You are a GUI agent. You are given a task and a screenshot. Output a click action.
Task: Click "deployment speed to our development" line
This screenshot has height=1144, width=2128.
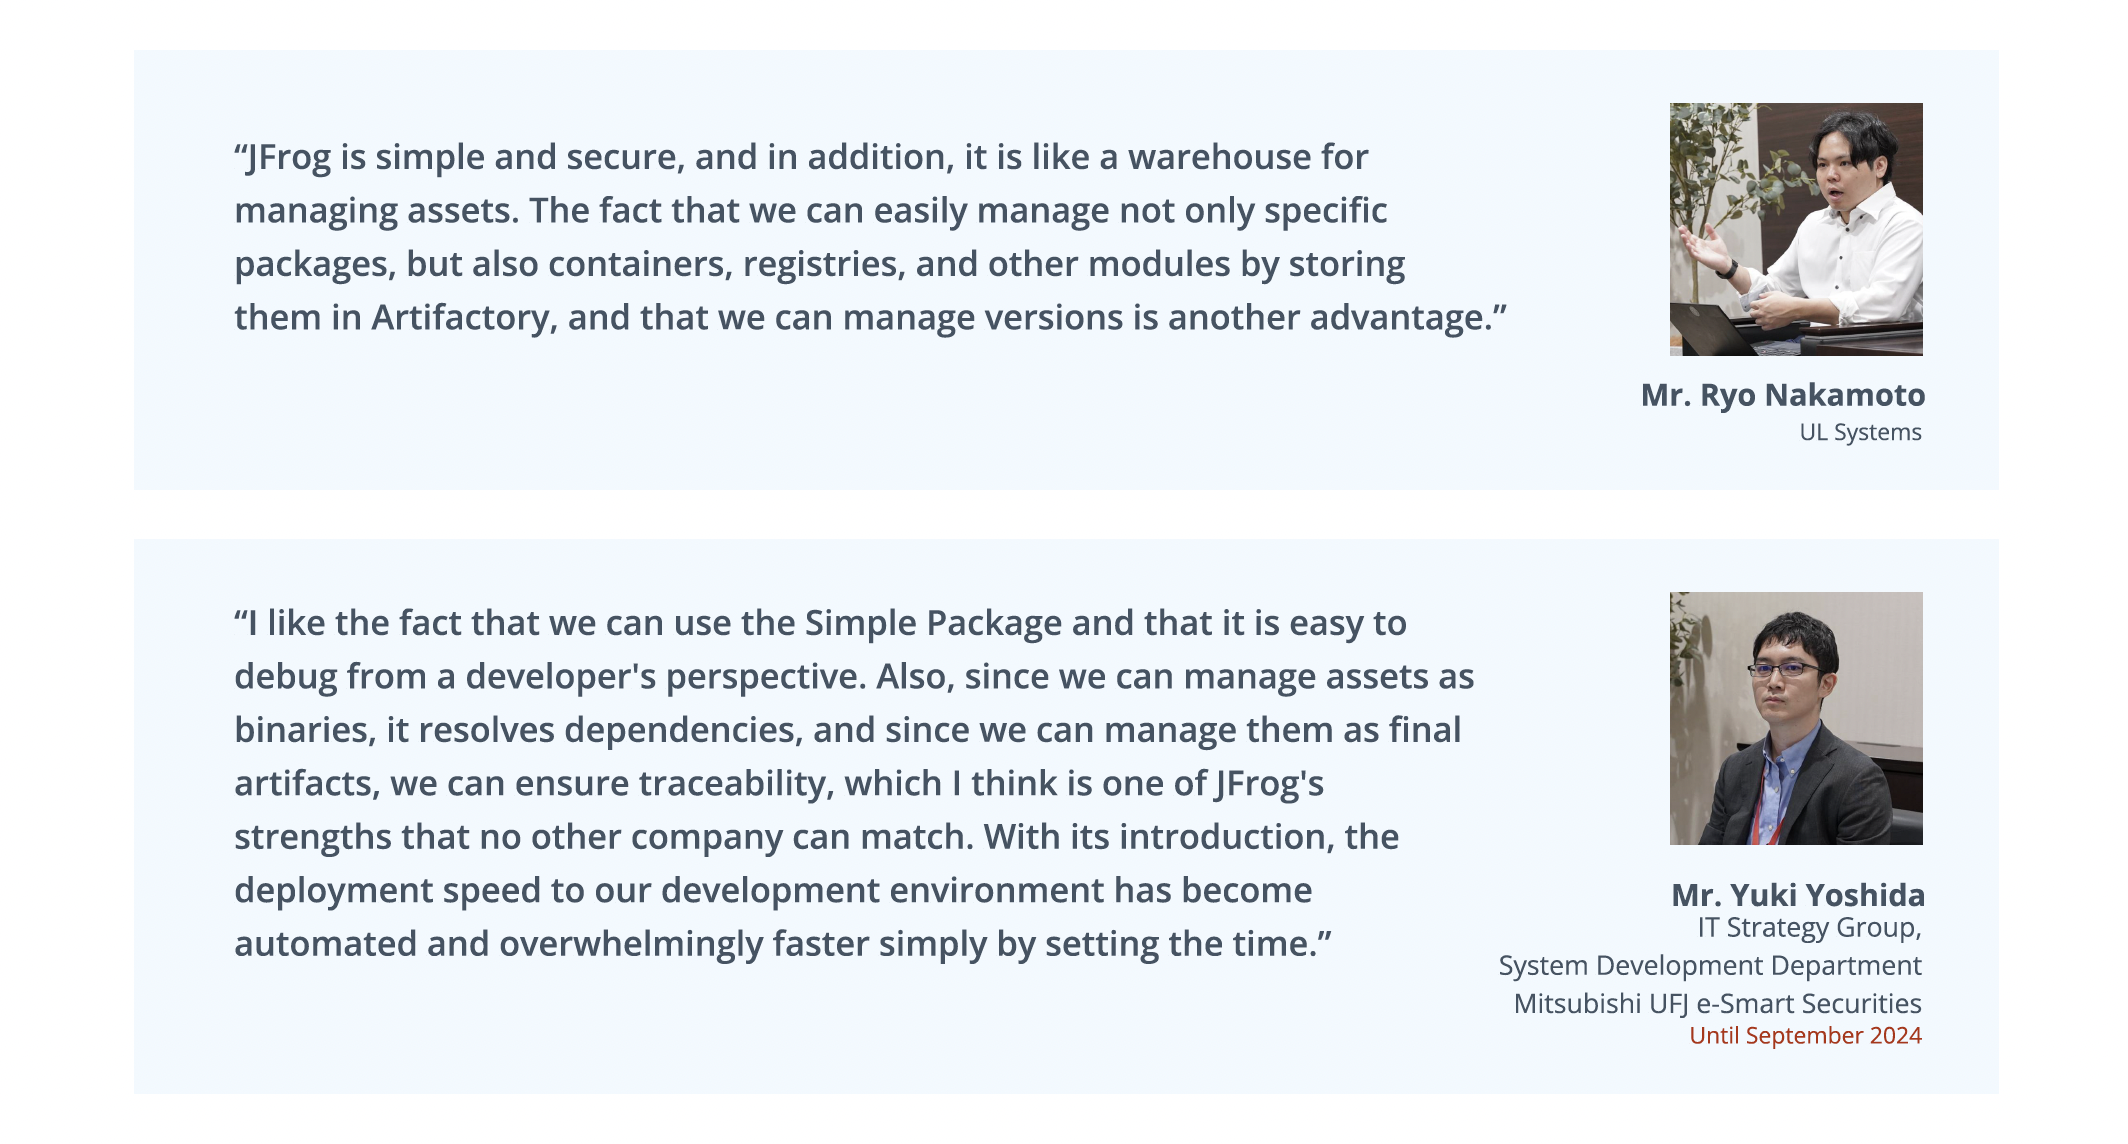[552, 891]
